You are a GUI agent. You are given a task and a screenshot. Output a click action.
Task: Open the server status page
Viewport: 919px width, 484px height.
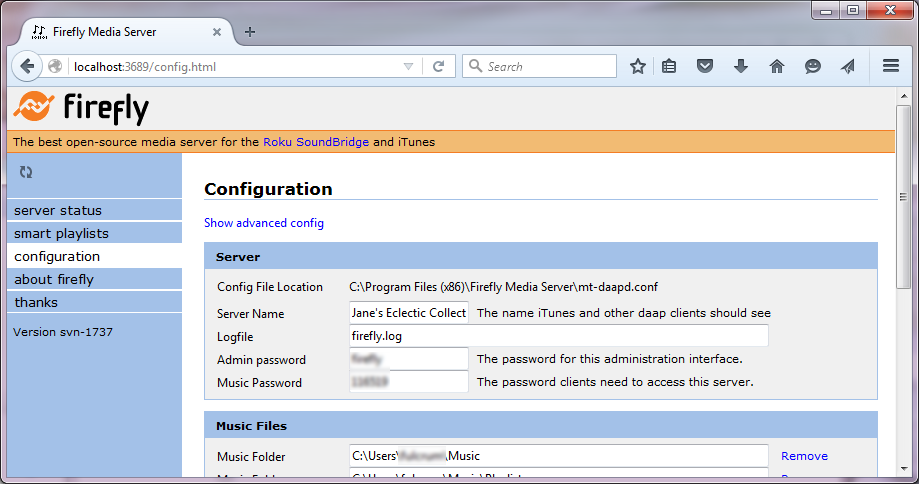(x=58, y=211)
